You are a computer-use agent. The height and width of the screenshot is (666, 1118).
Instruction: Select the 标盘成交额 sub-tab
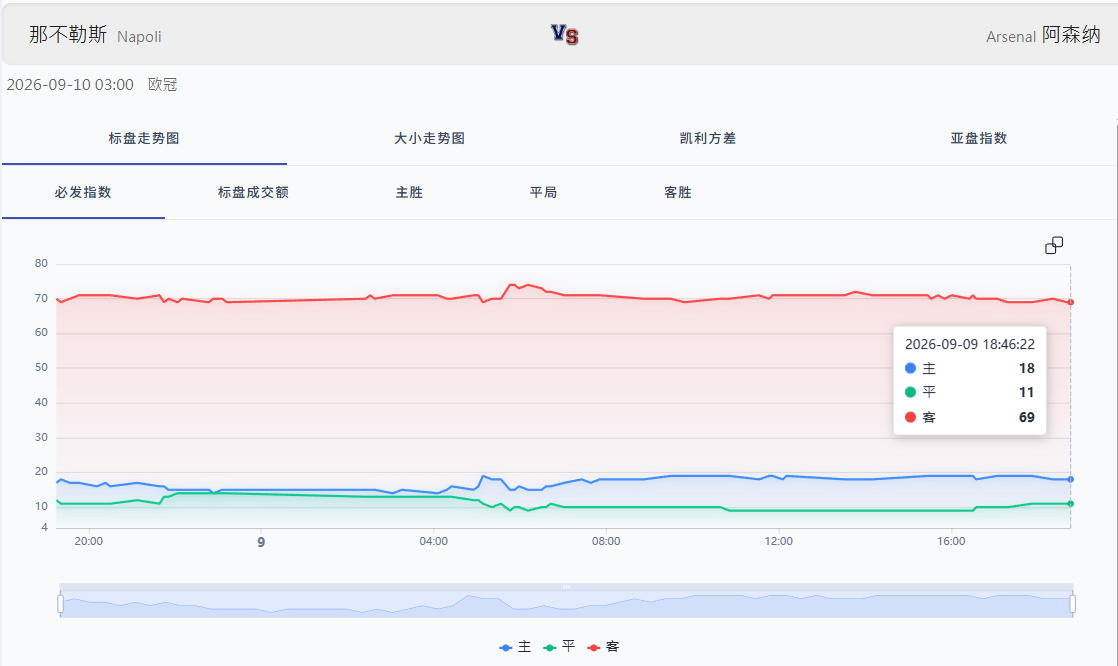point(253,193)
